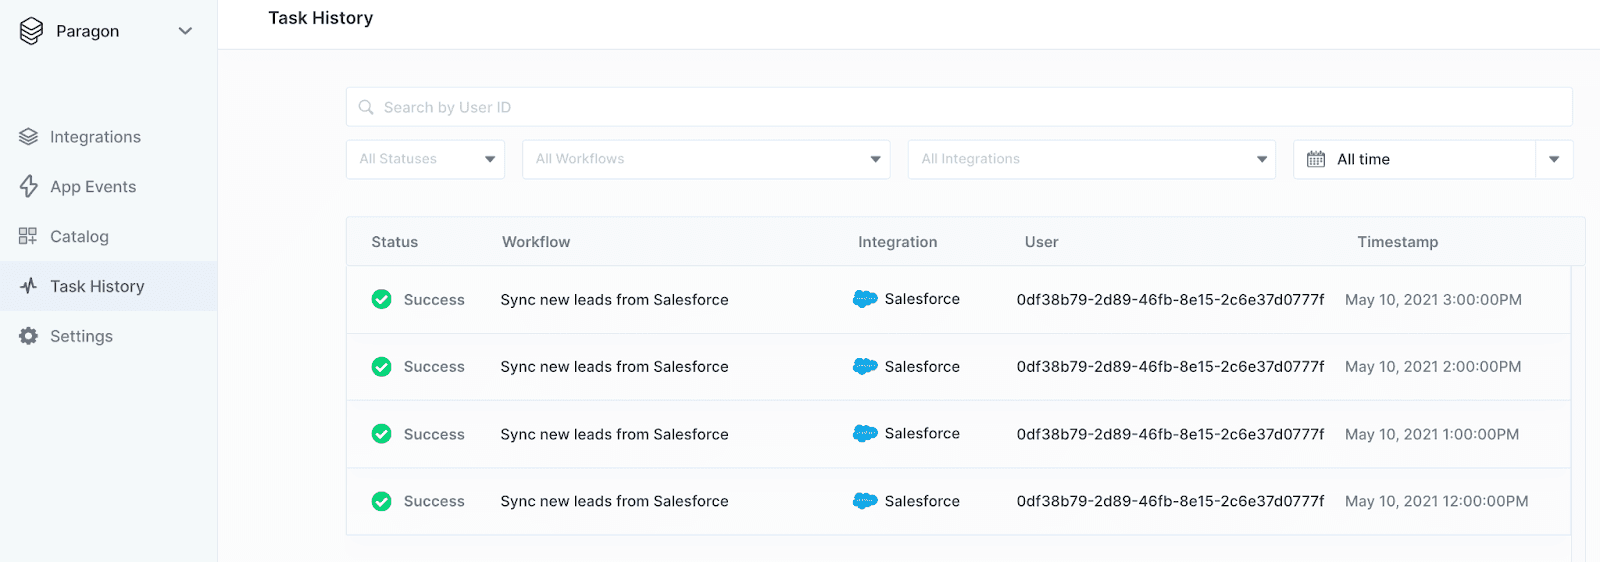Click the Salesforce cloud icon in first row
Viewport: 1600px width, 562px height.
[x=865, y=299]
